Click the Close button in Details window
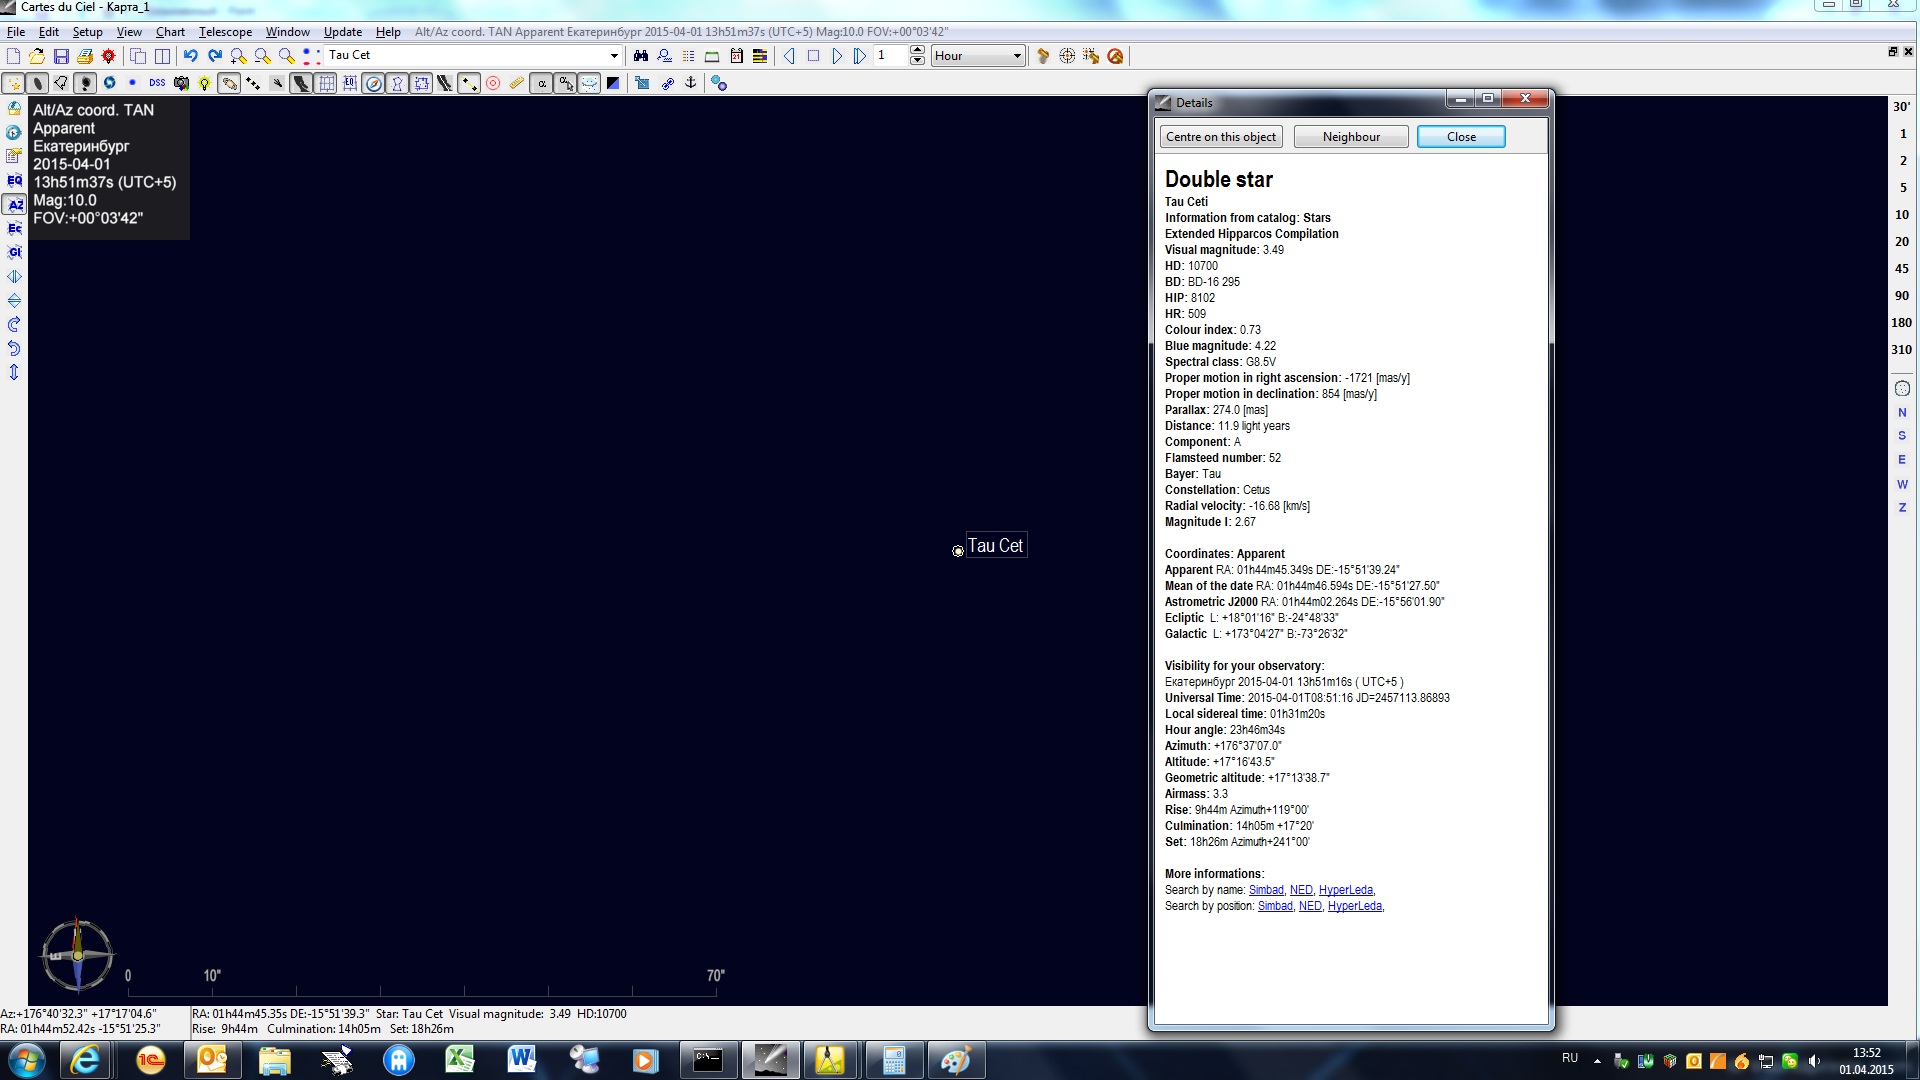Image resolution: width=1920 pixels, height=1080 pixels. (1461, 137)
